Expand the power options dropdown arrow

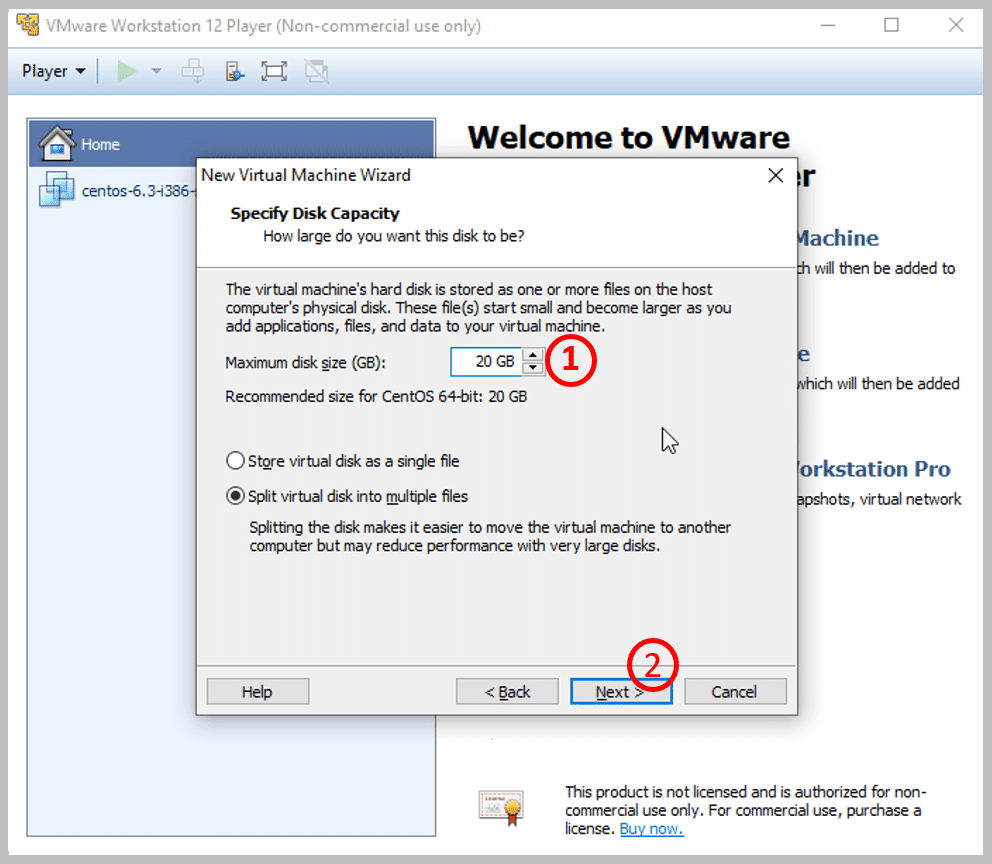pos(156,71)
